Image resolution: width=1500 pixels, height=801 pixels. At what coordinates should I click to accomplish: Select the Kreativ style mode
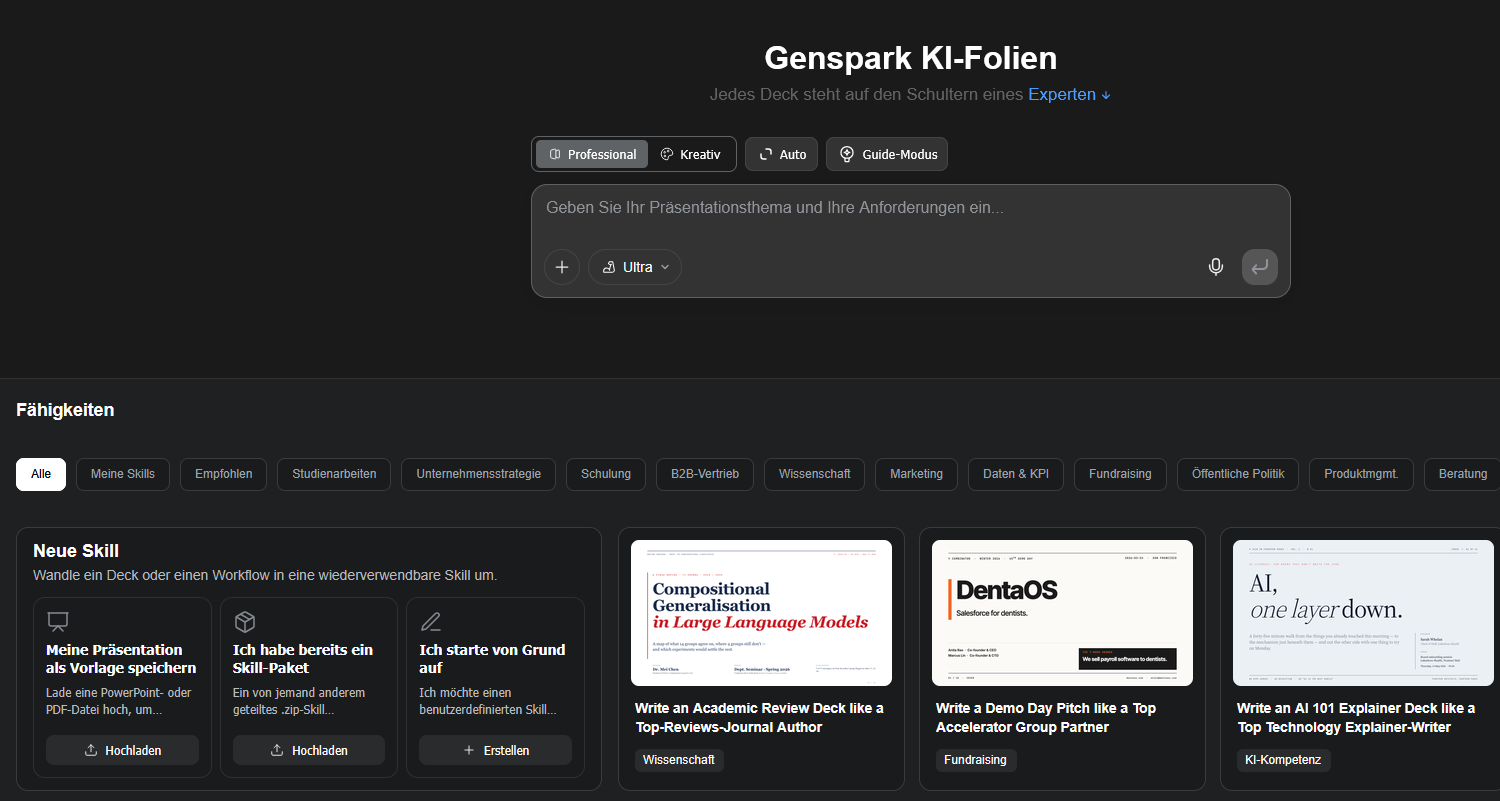click(691, 154)
